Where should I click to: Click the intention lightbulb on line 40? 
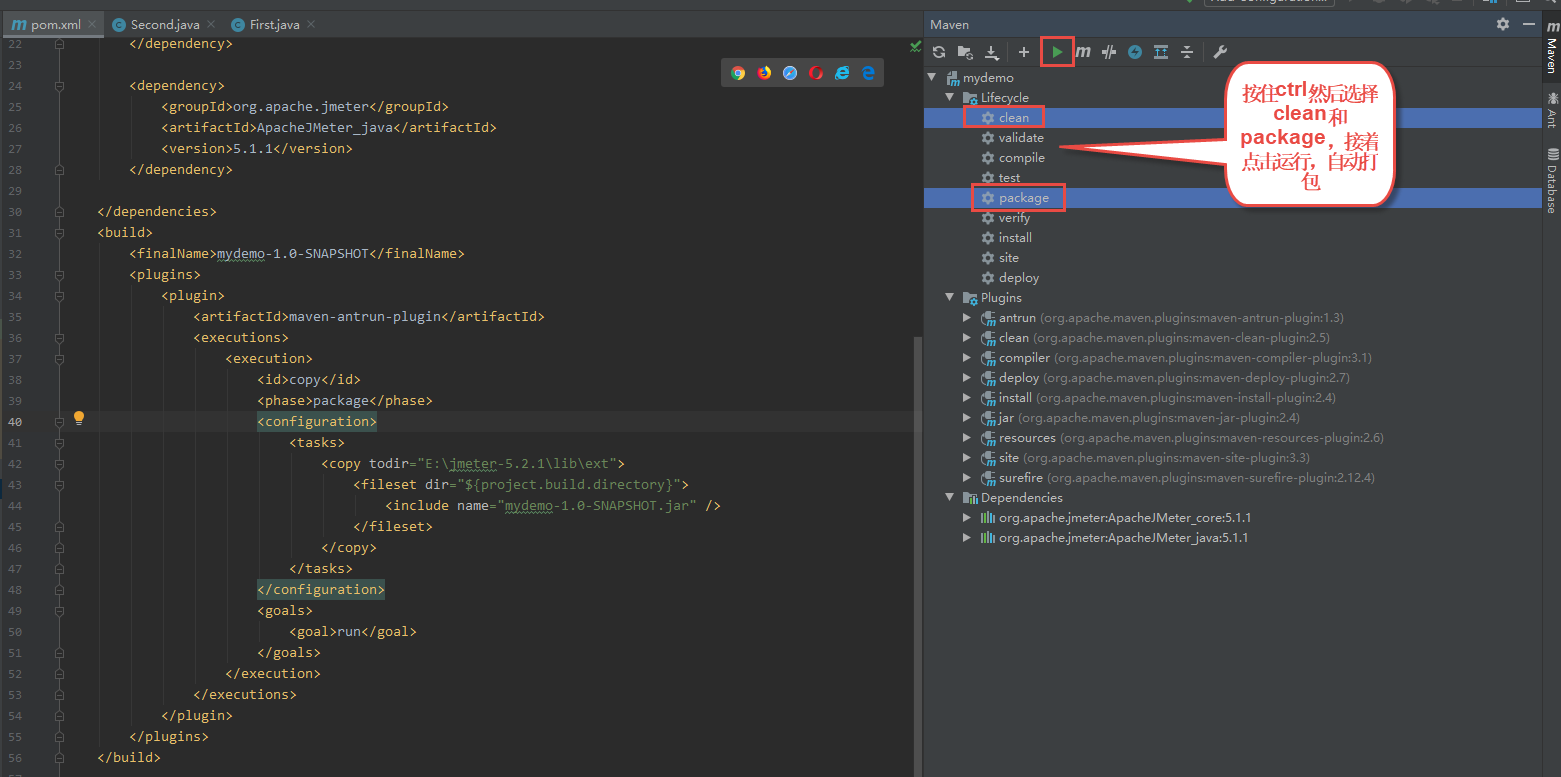79,419
